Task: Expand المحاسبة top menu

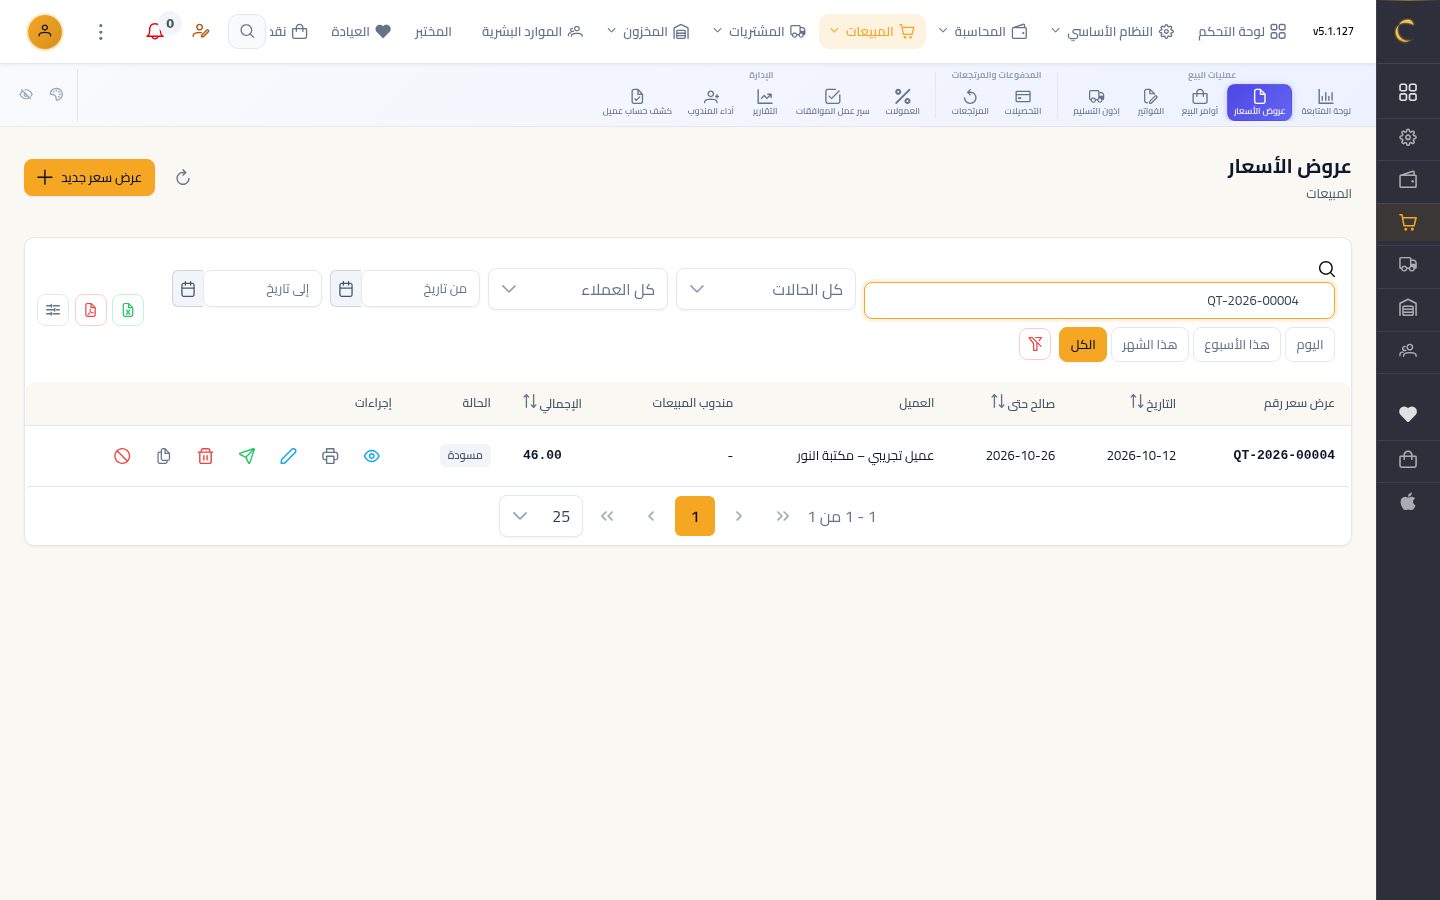Action: coord(982,32)
